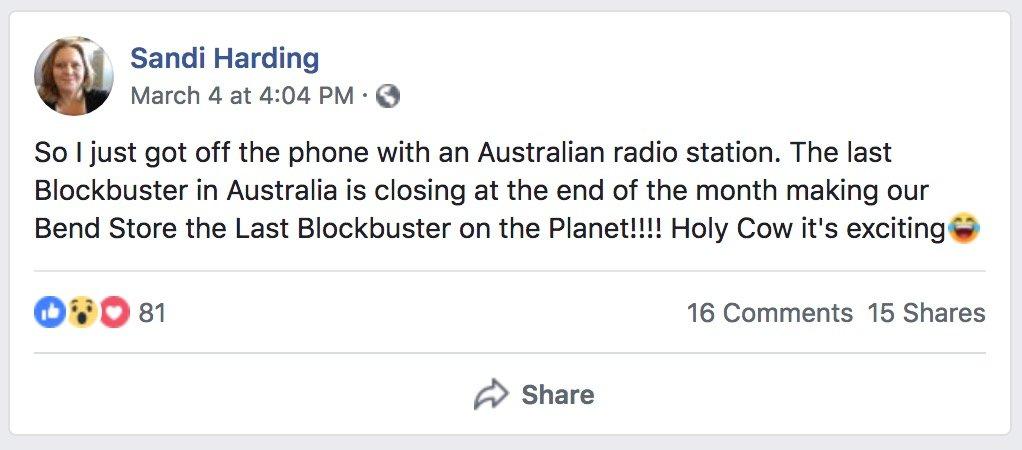The width and height of the screenshot is (1022, 450).
Task: Click the globe Public audience icon
Action: (x=388, y=96)
